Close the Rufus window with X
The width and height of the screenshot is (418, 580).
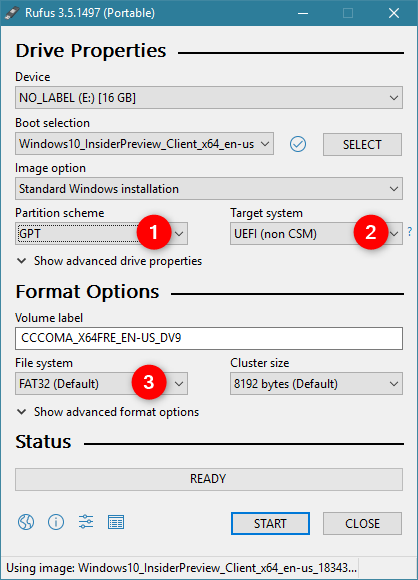(394, 13)
